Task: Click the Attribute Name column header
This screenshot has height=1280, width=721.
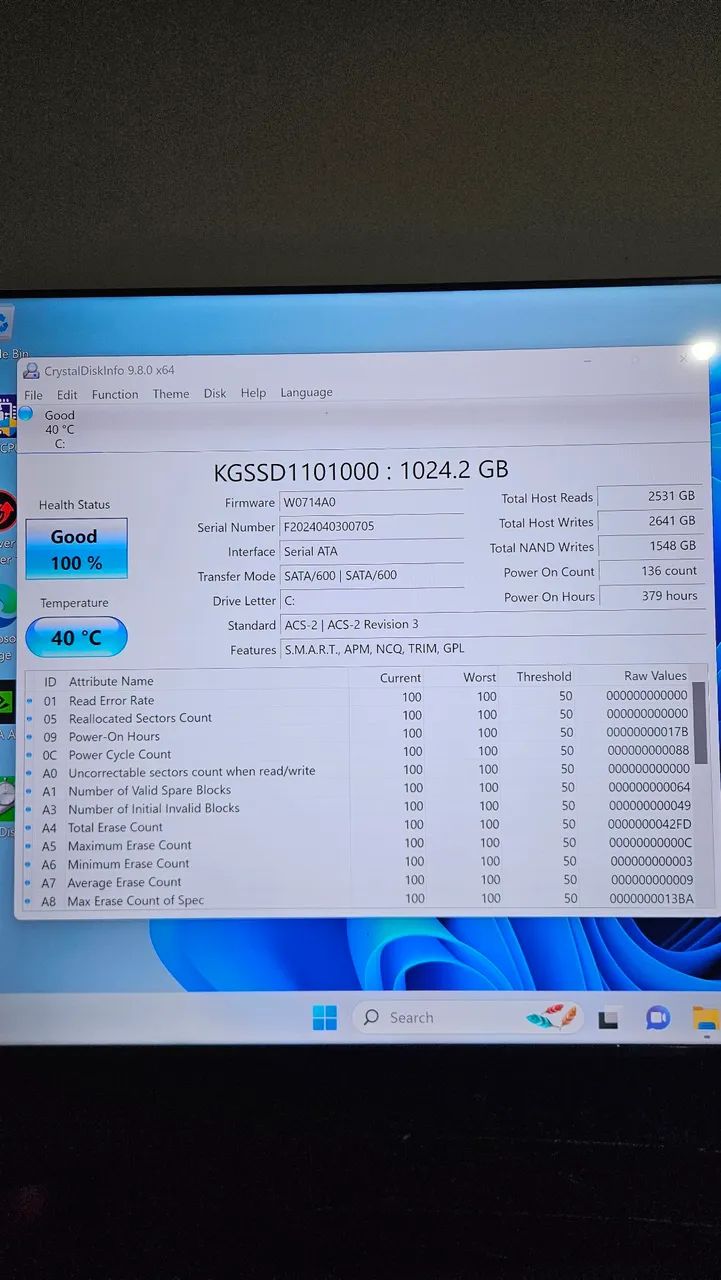Action: coord(111,681)
